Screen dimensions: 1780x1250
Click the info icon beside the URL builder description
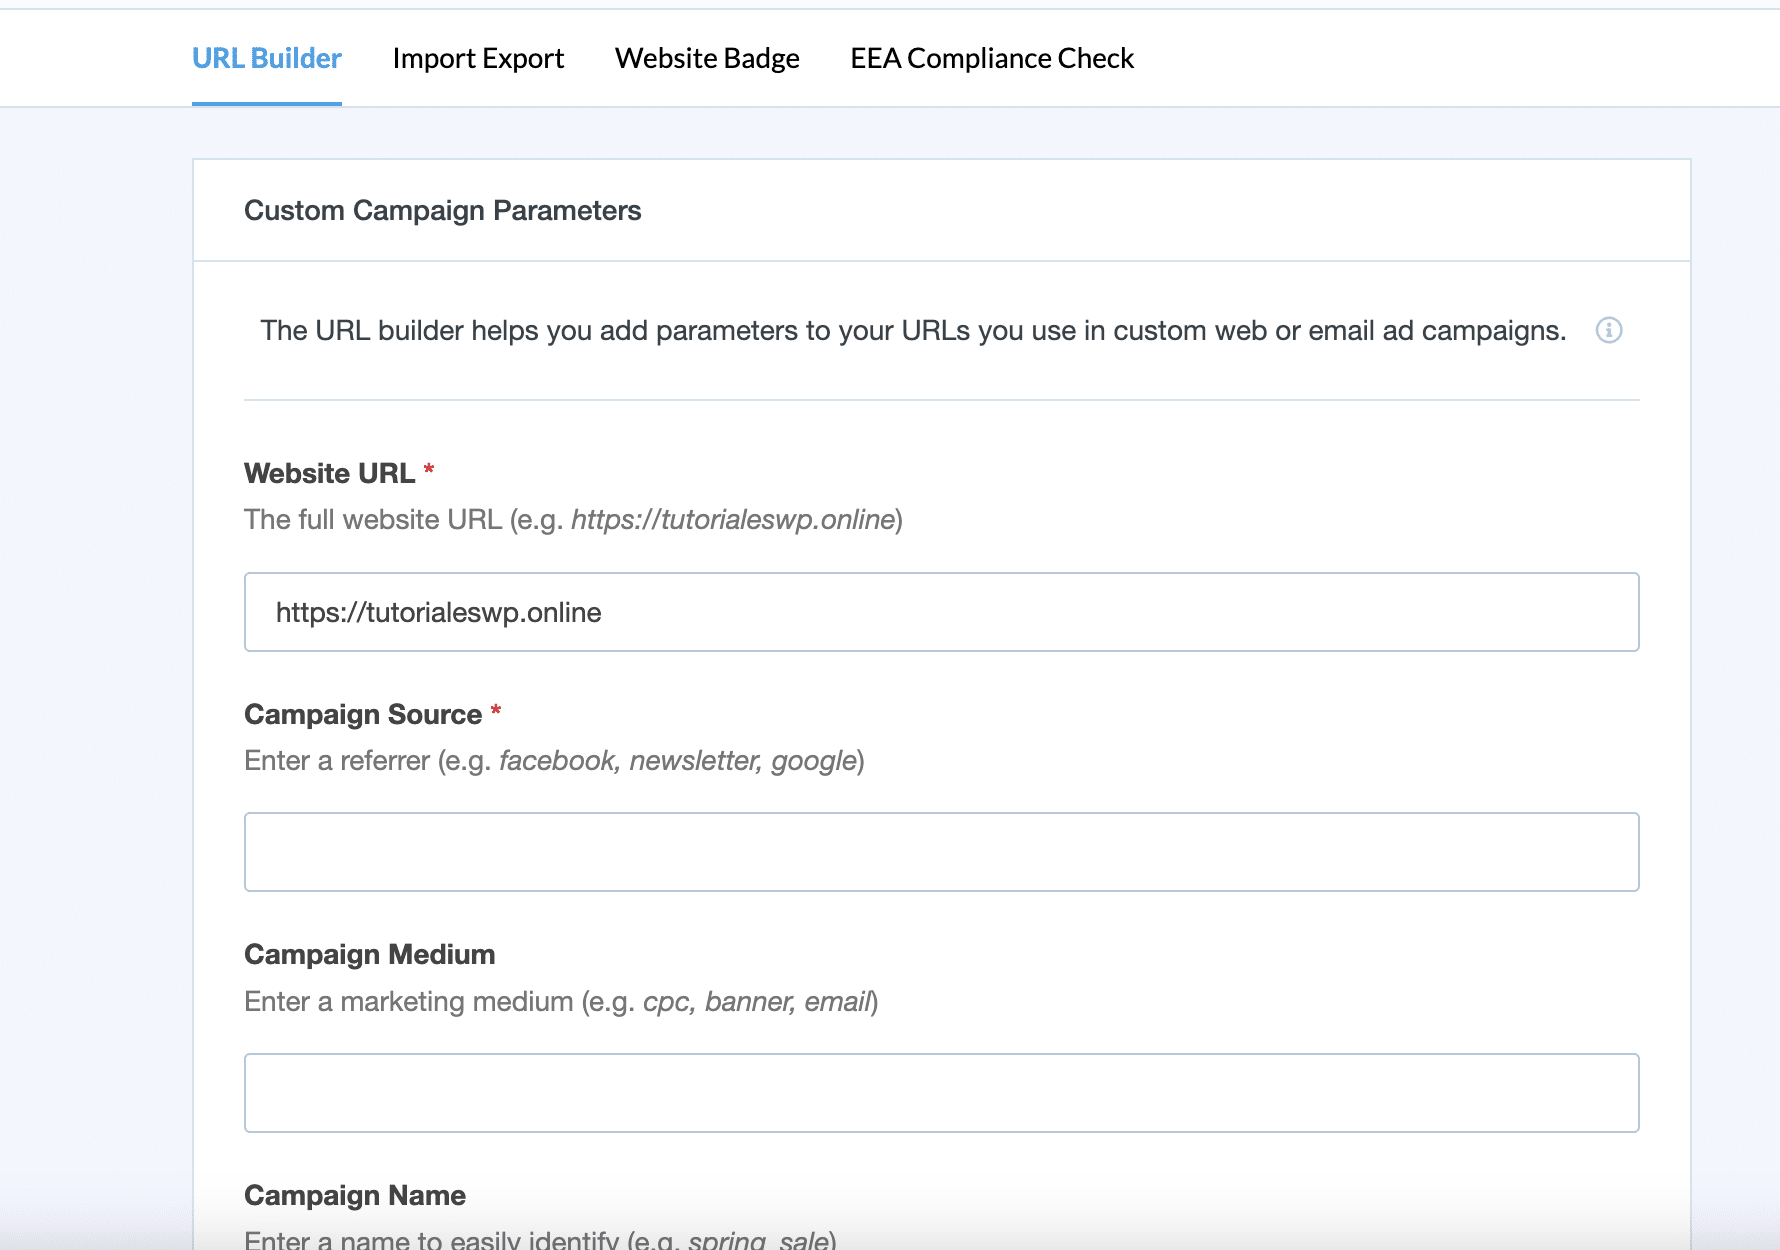[x=1608, y=330]
